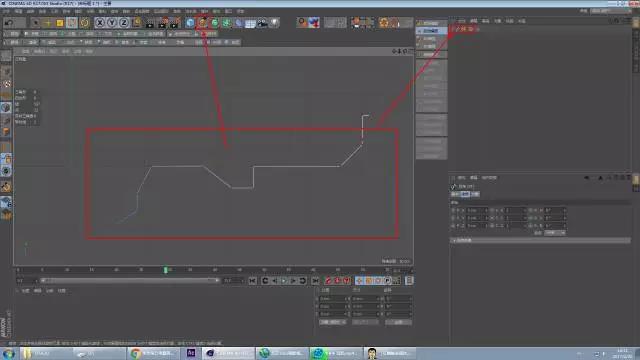Open object coordinate mode dropdown below position fields
Image resolution: width=640 pixels, height=360 pixels.
333,322
